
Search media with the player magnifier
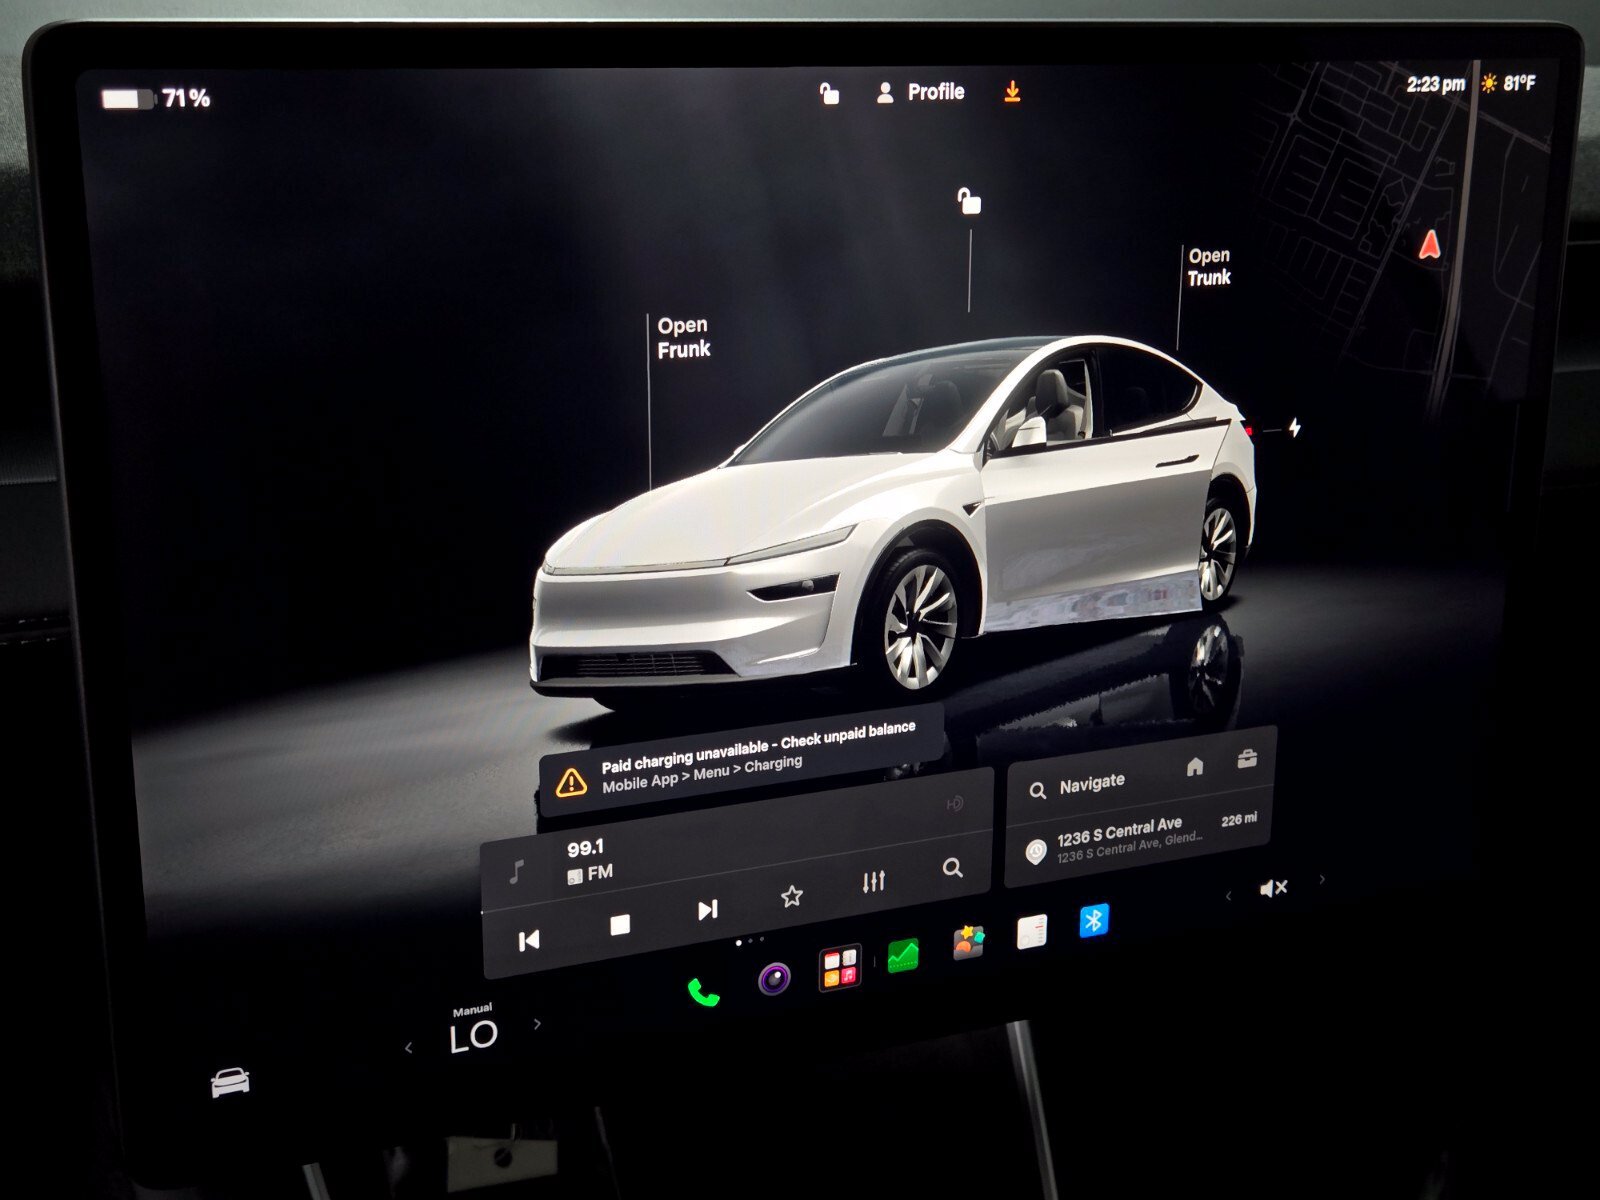(953, 867)
